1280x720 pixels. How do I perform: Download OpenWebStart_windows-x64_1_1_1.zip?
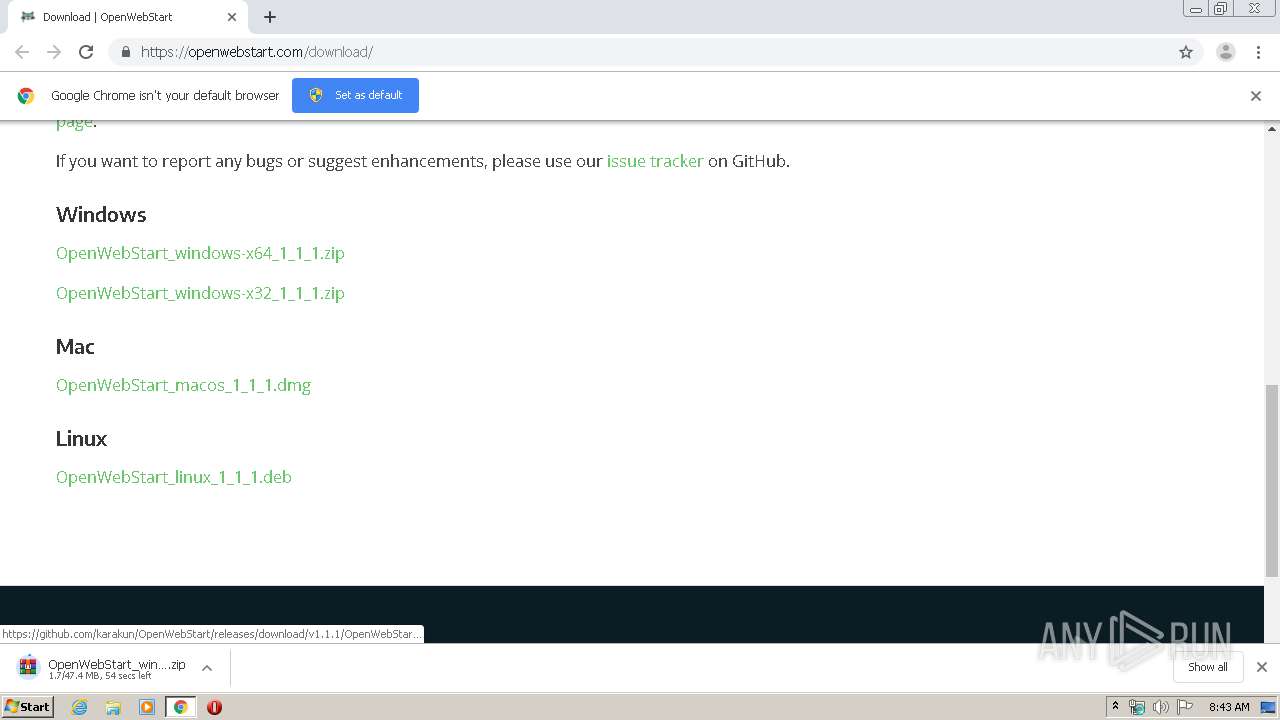[x=200, y=253]
